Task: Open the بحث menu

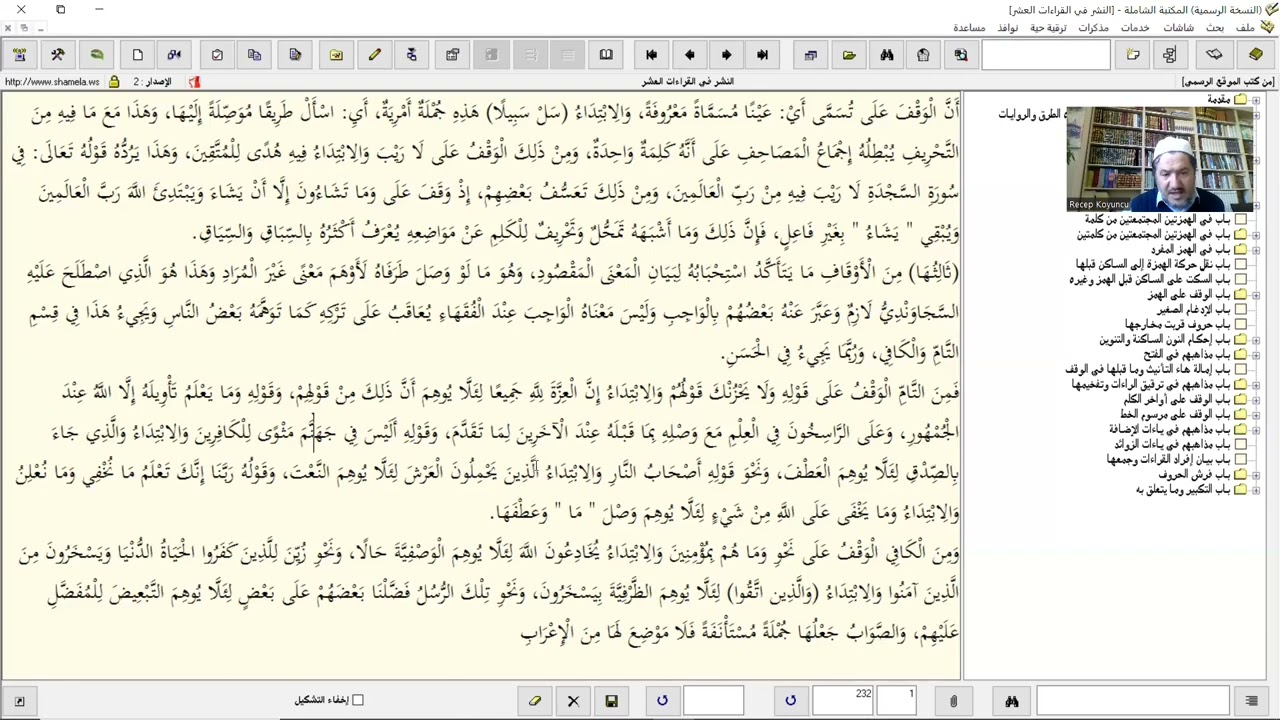Action: (x=1214, y=28)
